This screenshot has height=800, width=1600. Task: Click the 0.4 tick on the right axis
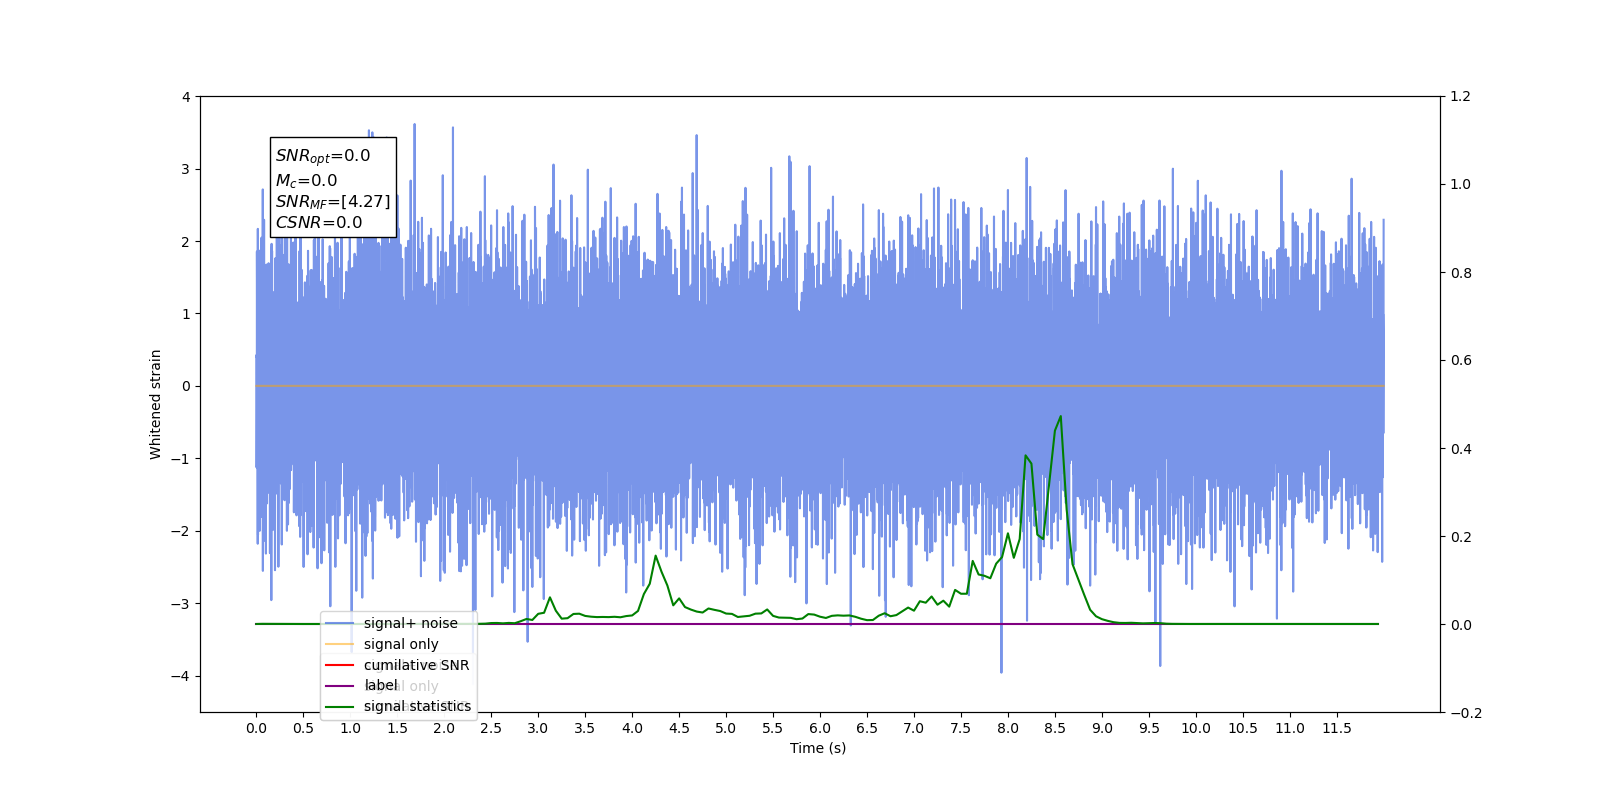tap(1461, 449)
